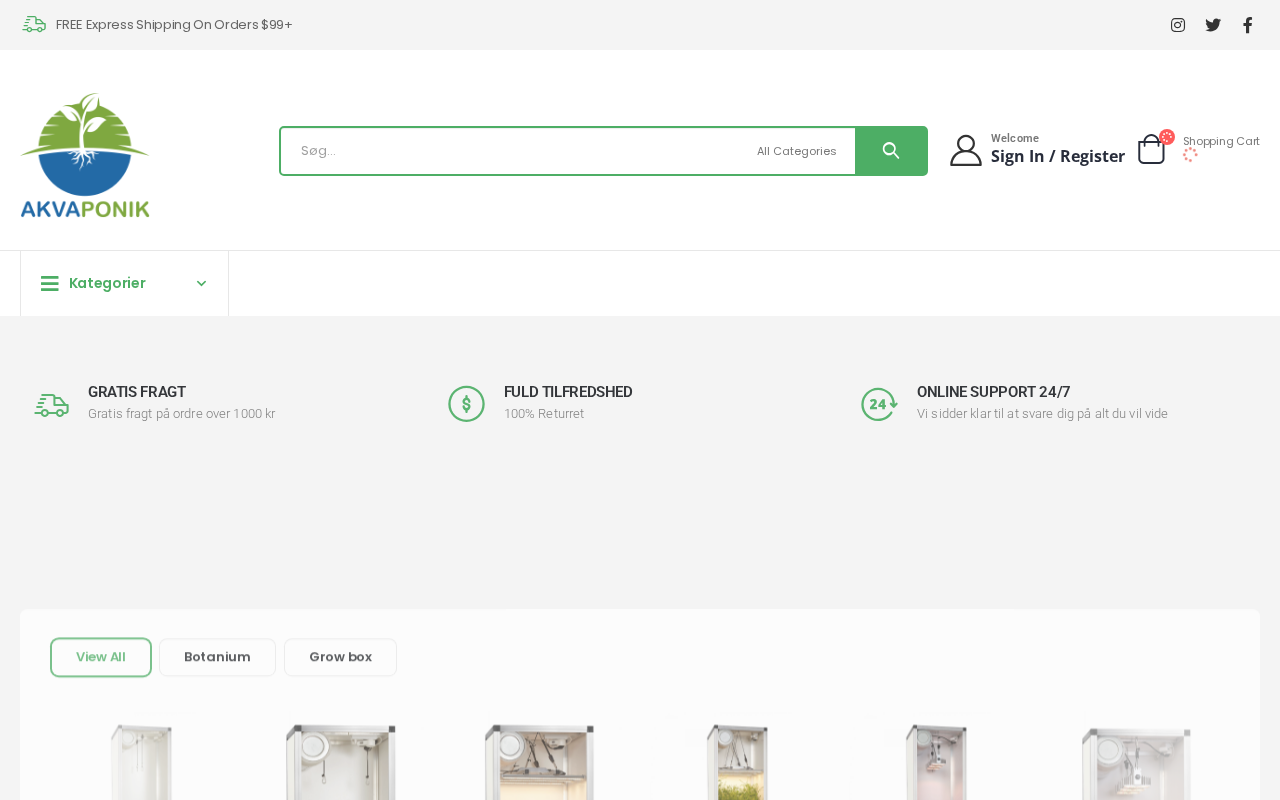The height and width of the screenshot is (800, 1280).
Task: Select the View All tab
Action: (x=101, y=657)
